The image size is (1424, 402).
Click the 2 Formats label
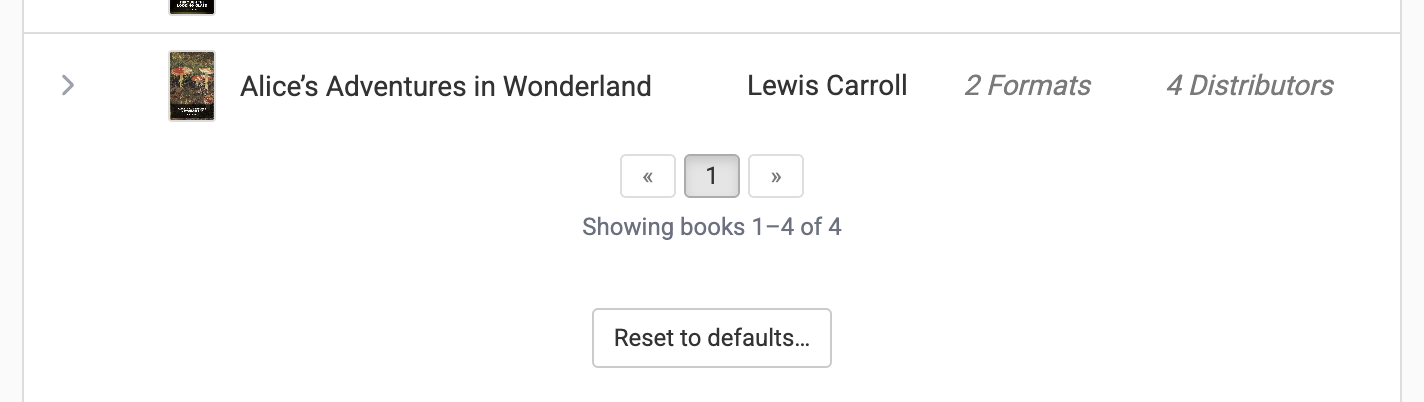[x=1027, y=86]
